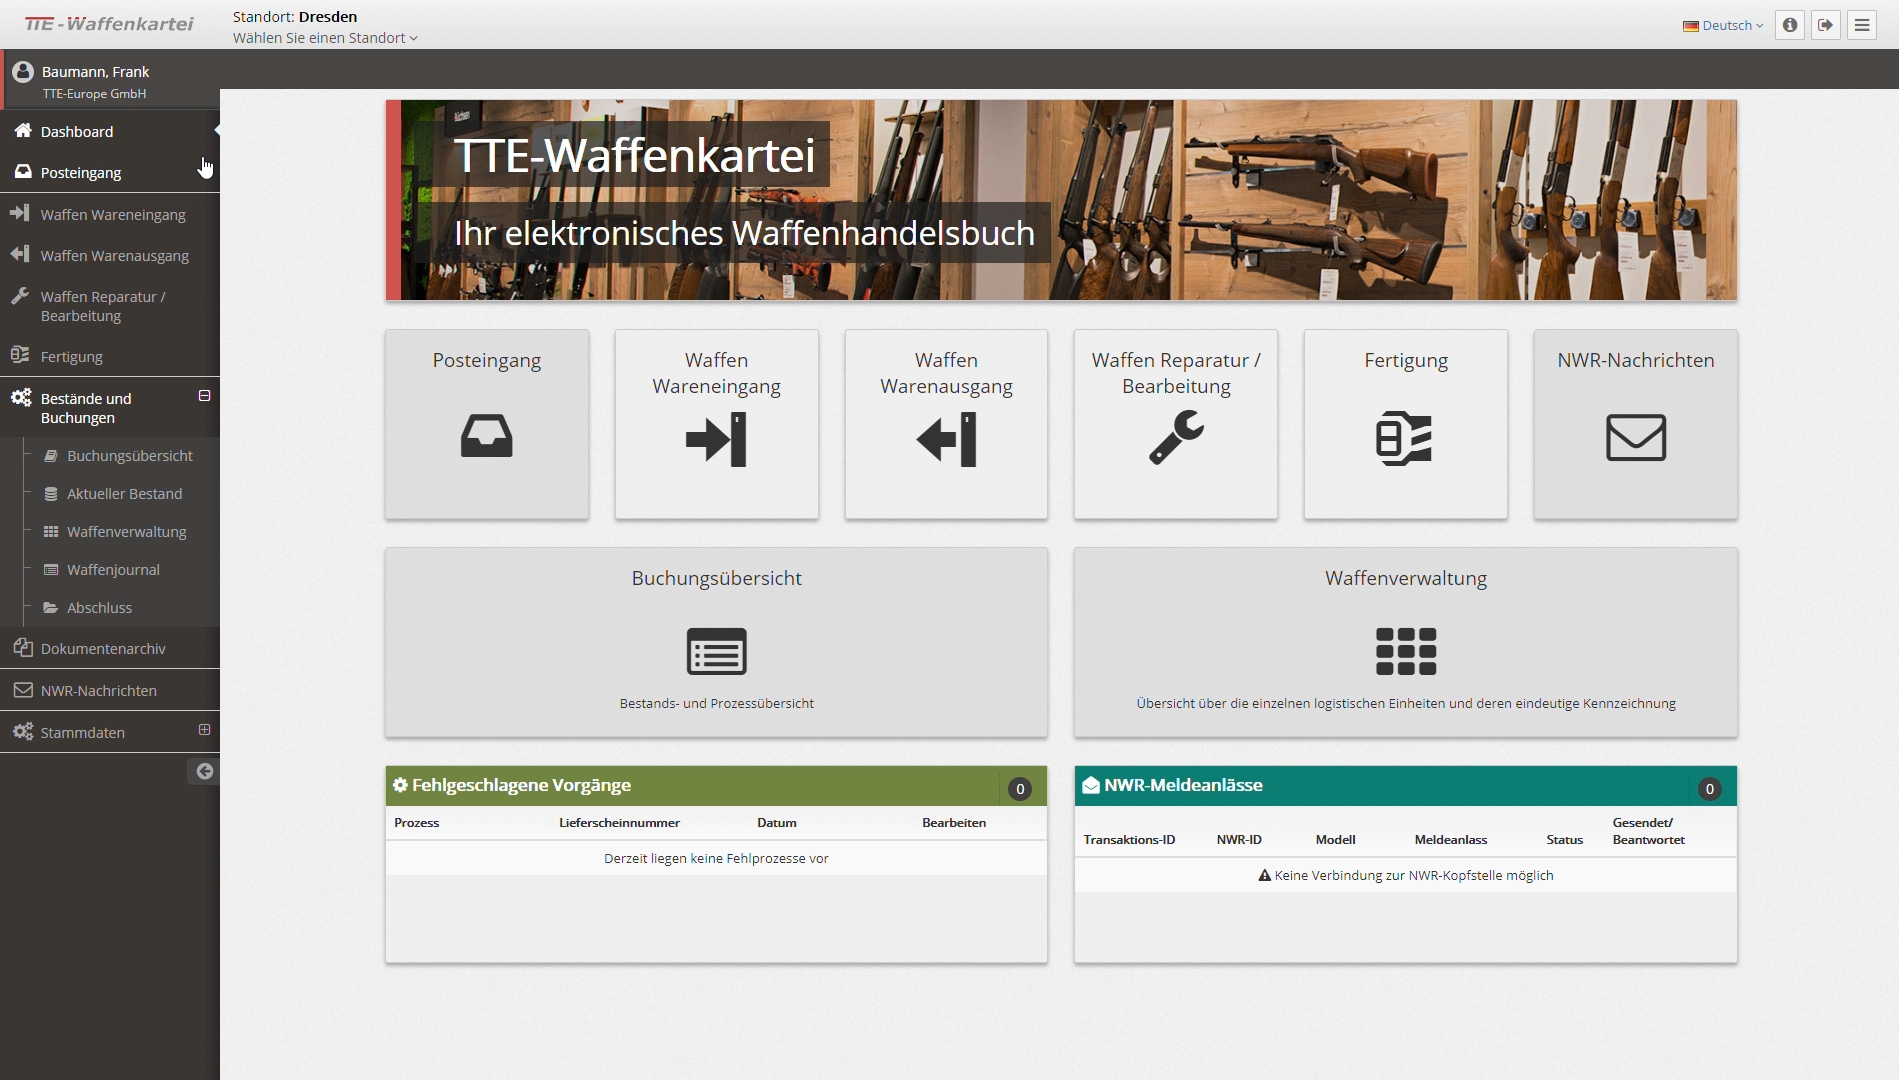
Task: Click the Meldeanlass column header
Action: [x=1450, y=840]
